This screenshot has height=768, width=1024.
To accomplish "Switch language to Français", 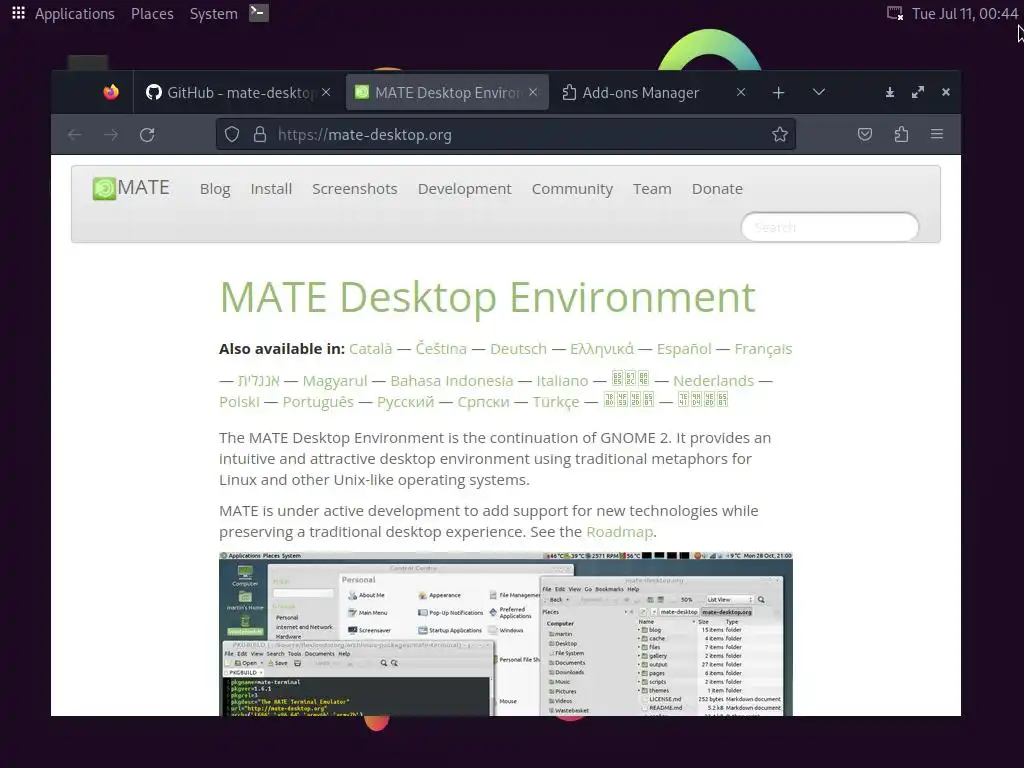I will 763,349.
